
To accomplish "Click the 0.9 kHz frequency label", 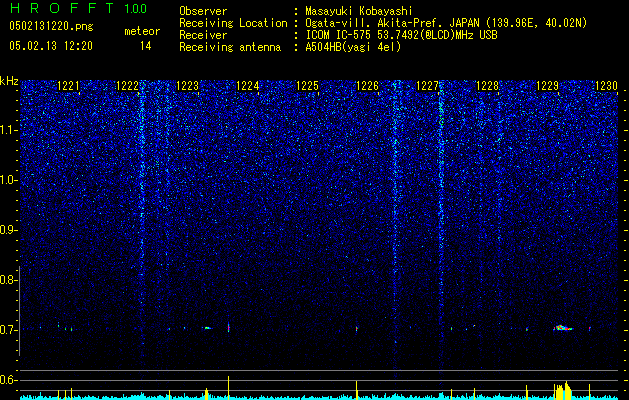I will click(8, 230).
